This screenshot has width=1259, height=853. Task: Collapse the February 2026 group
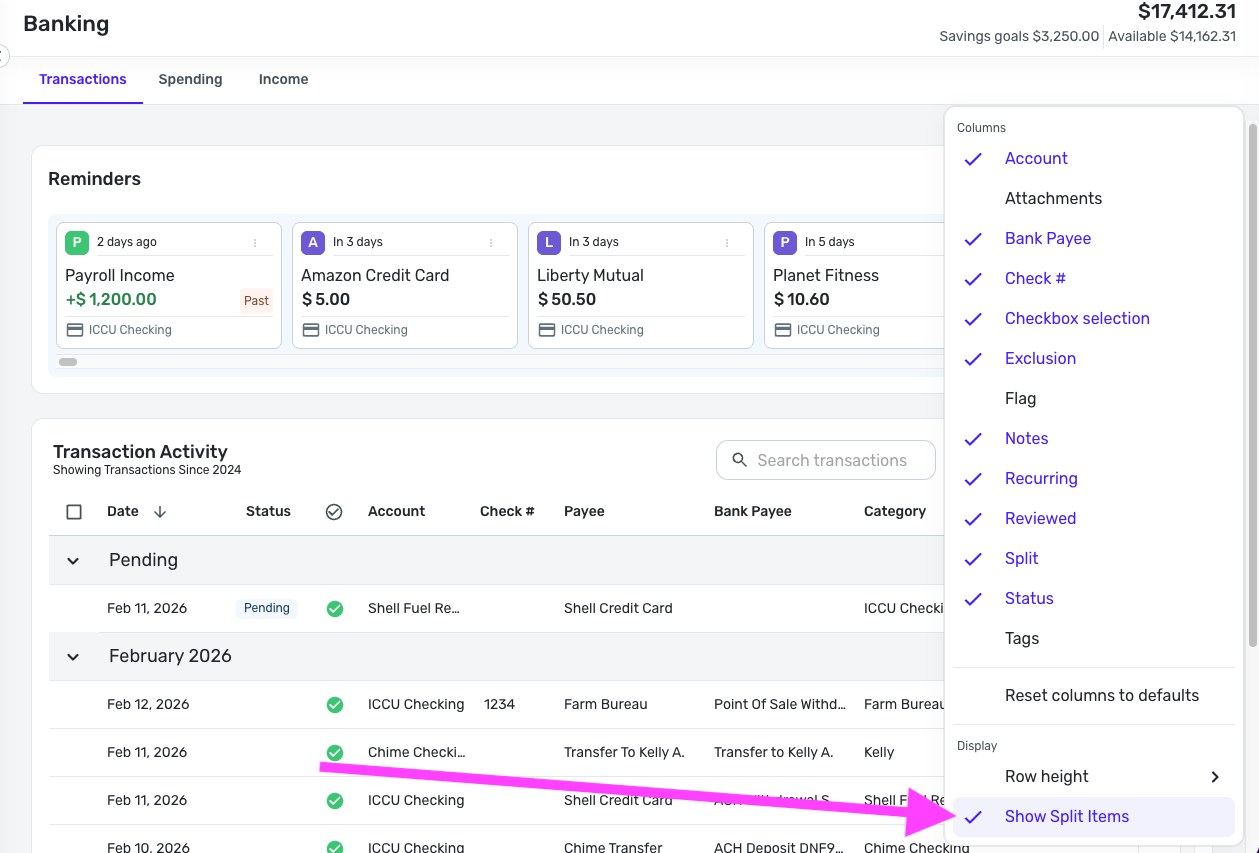73,657
